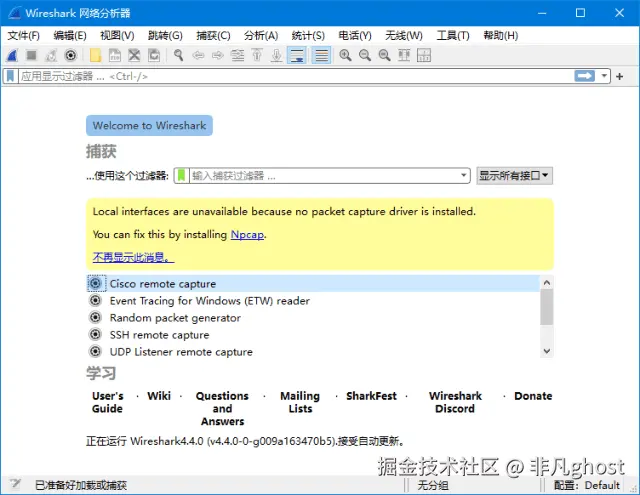Screen dimensions: 640x495
Task: Expand display filter history dropdown arrow
Action: 604,76
